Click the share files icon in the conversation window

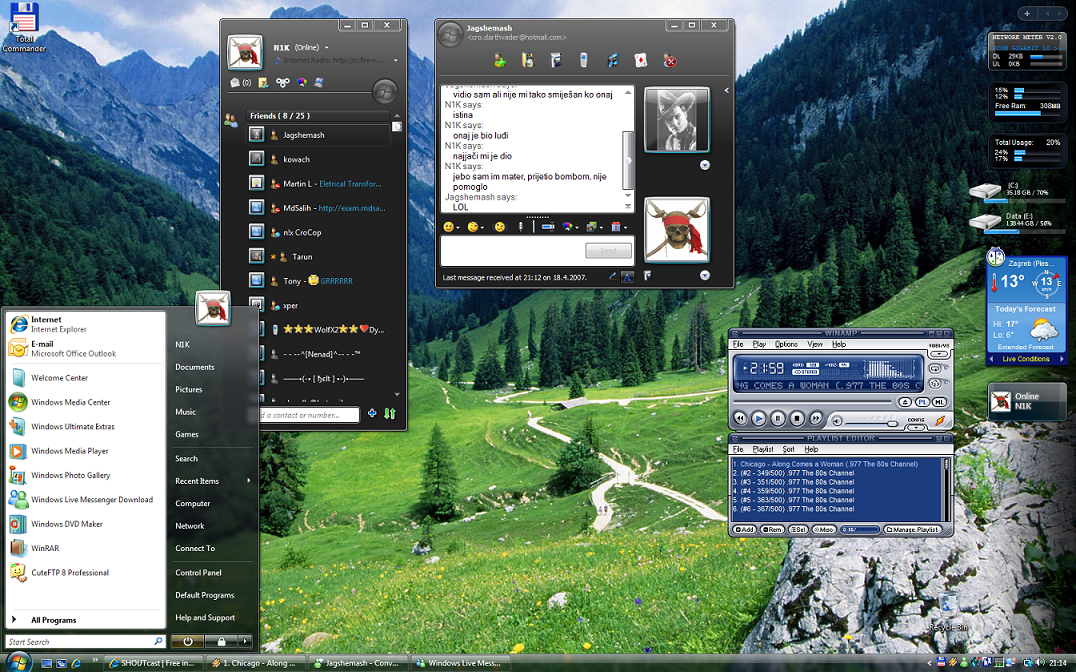(x=527, y=61)
